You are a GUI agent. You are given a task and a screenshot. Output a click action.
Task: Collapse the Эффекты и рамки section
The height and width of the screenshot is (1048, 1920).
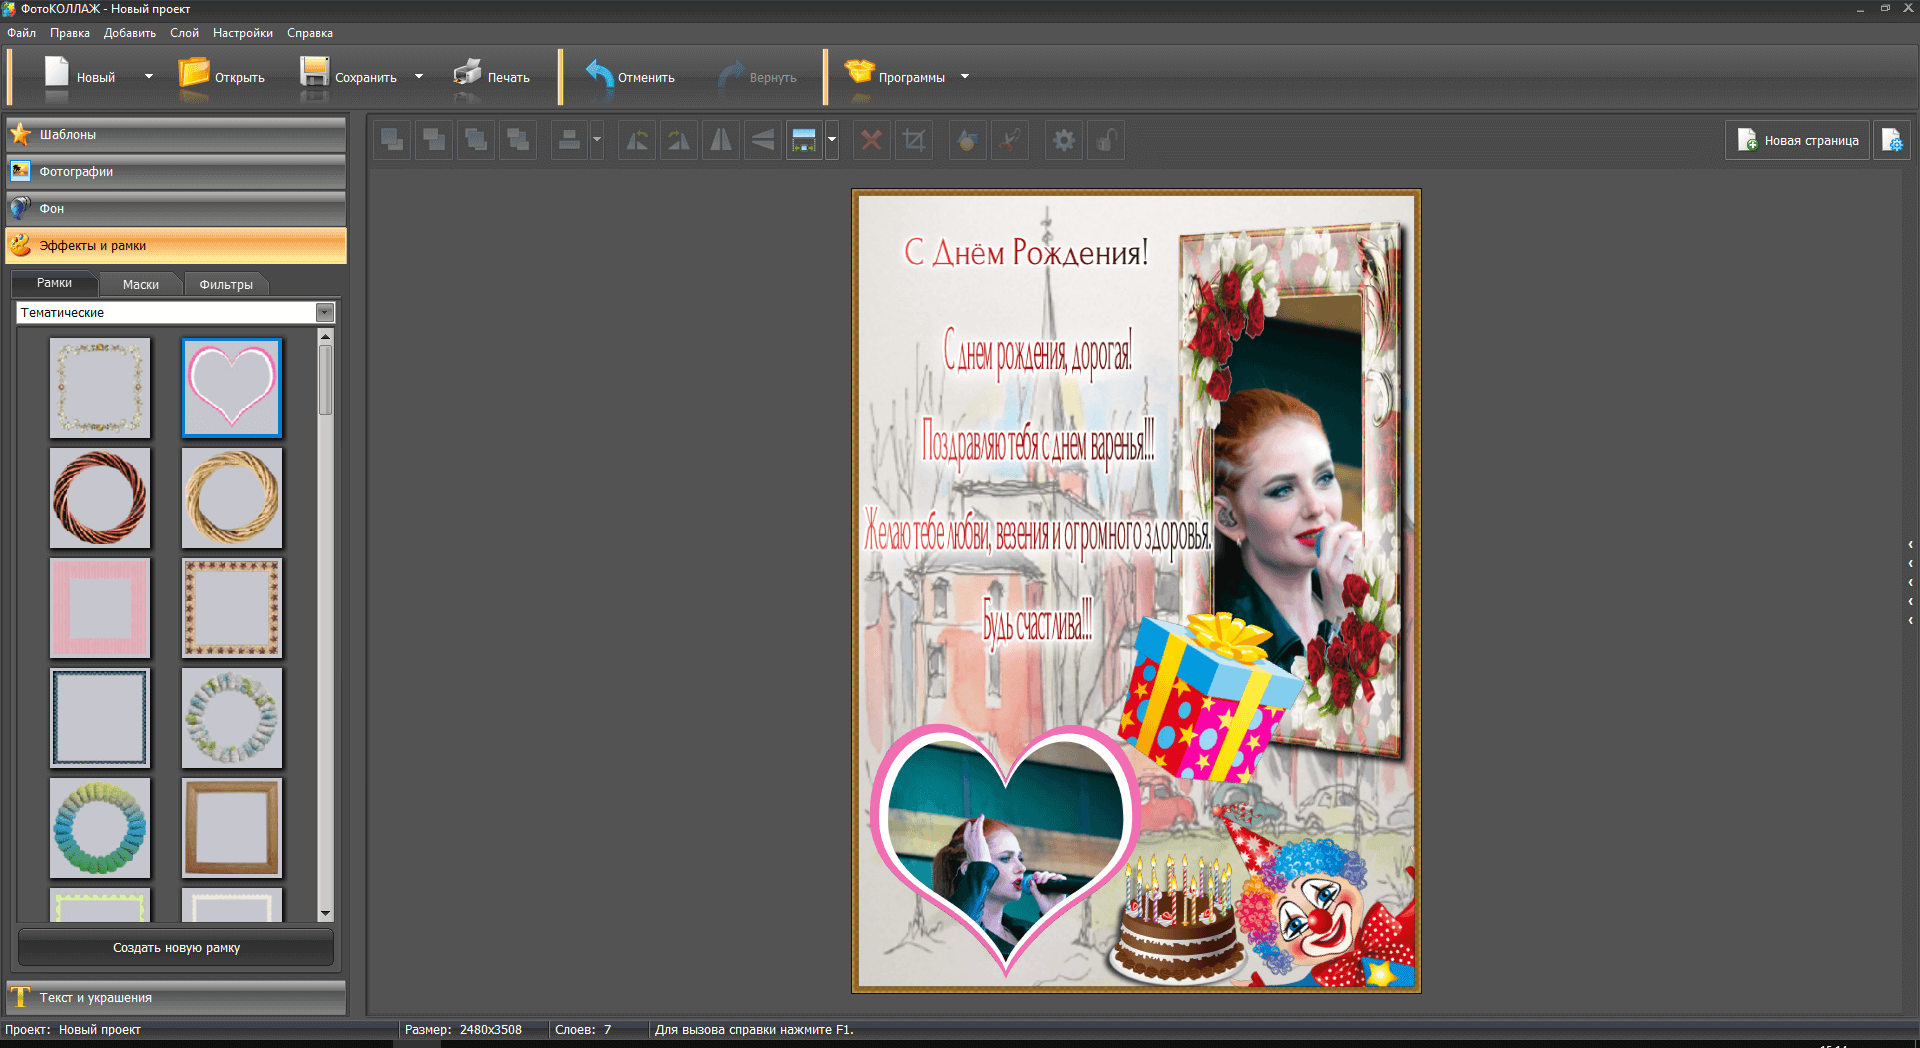pyautogui.click(x=176, y=246)
